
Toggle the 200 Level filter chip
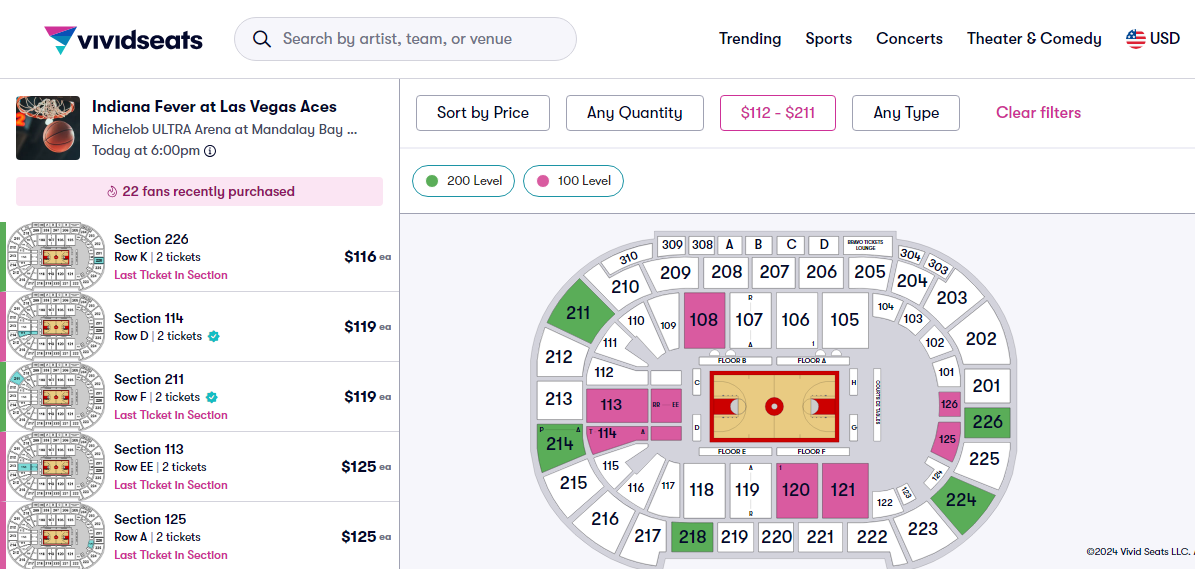click(x=464, y=181)
